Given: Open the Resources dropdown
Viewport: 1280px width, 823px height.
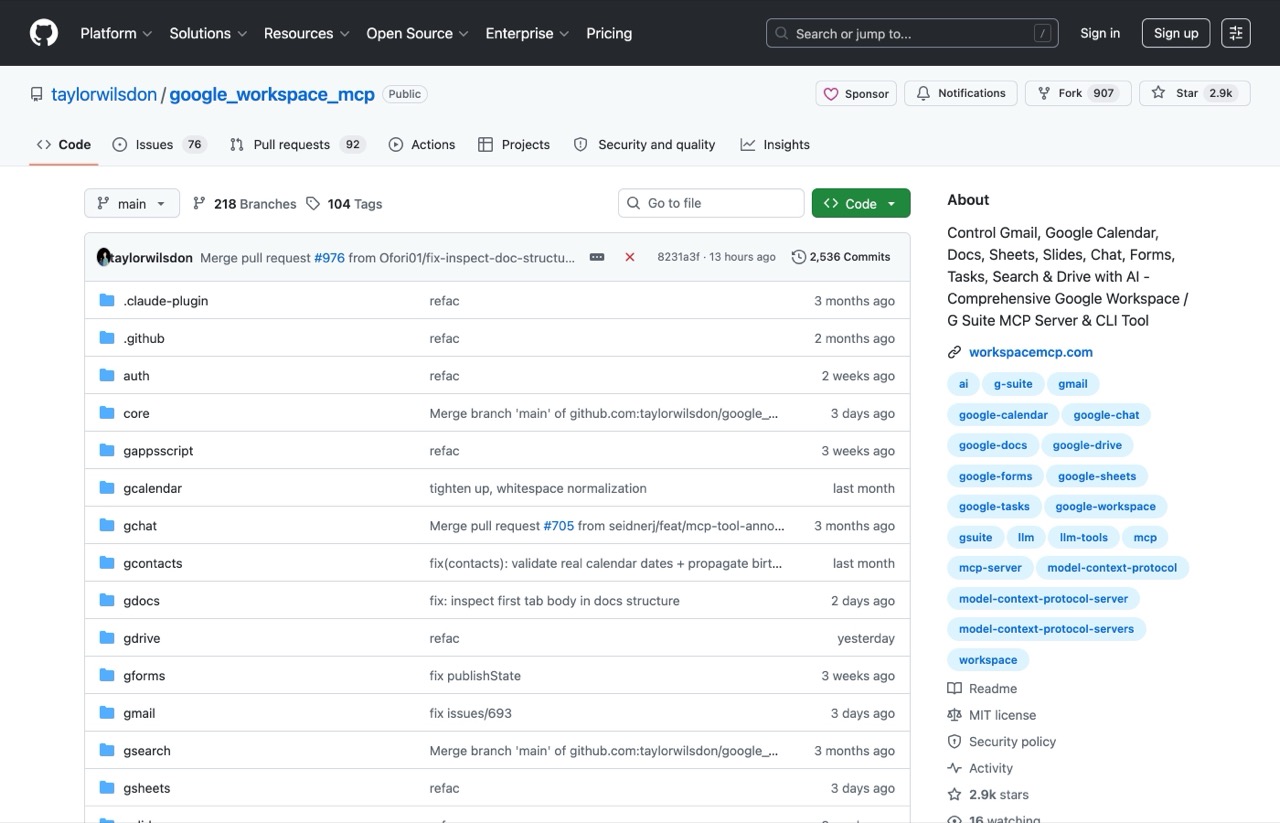Looking at the screenshot, I should tap(306, 33).
